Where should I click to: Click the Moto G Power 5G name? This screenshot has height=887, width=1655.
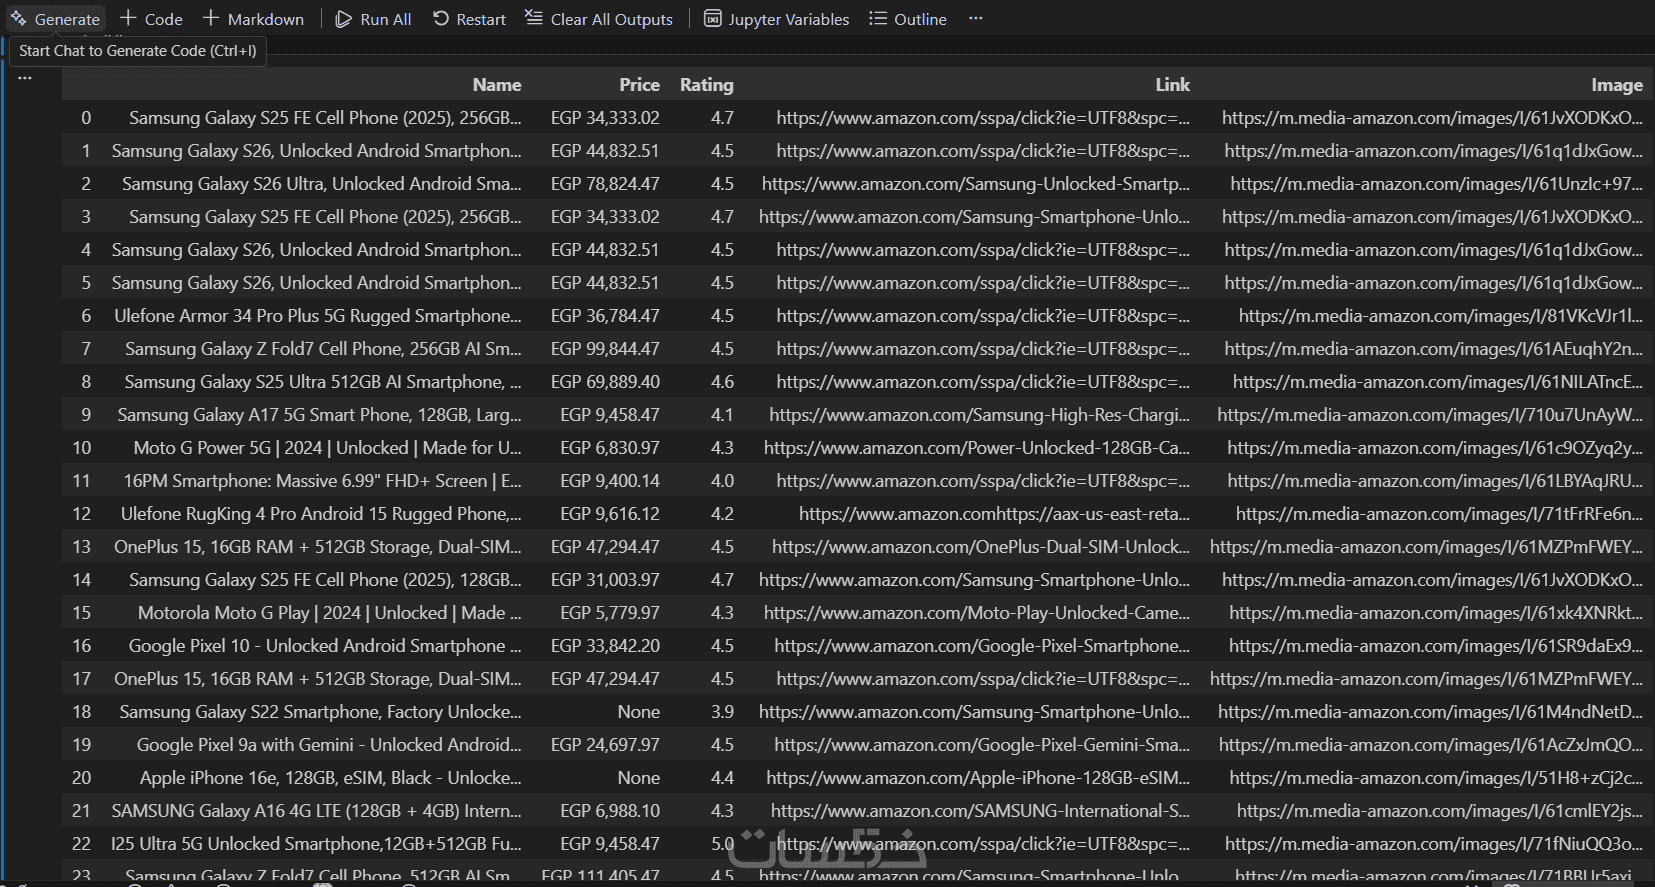point(328,448)
